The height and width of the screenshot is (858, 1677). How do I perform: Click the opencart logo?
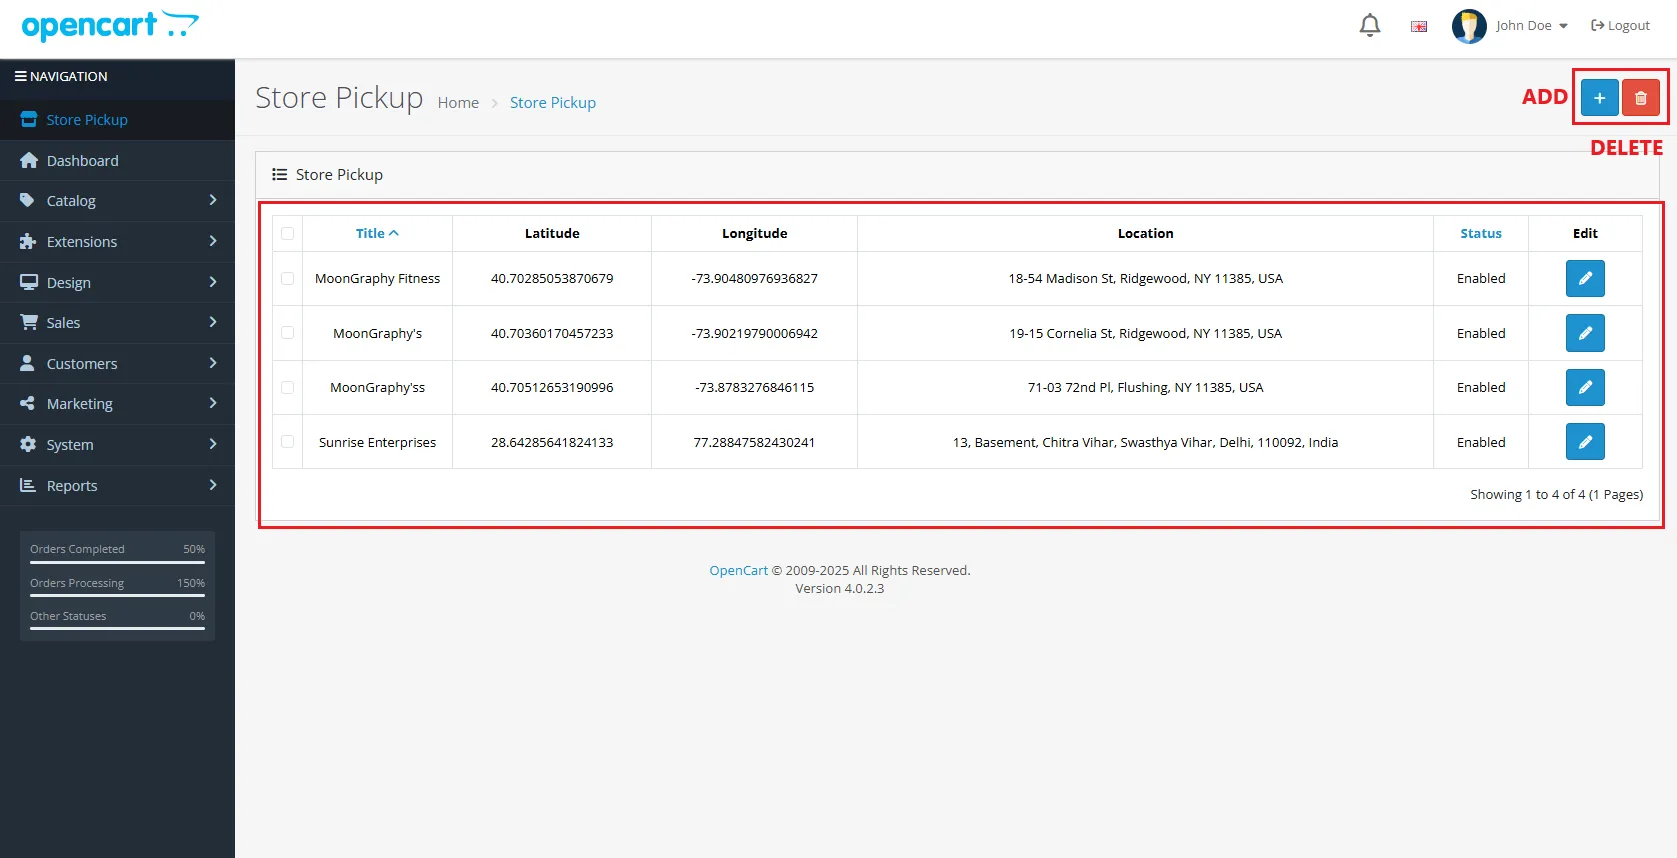[x=110, y=26]
